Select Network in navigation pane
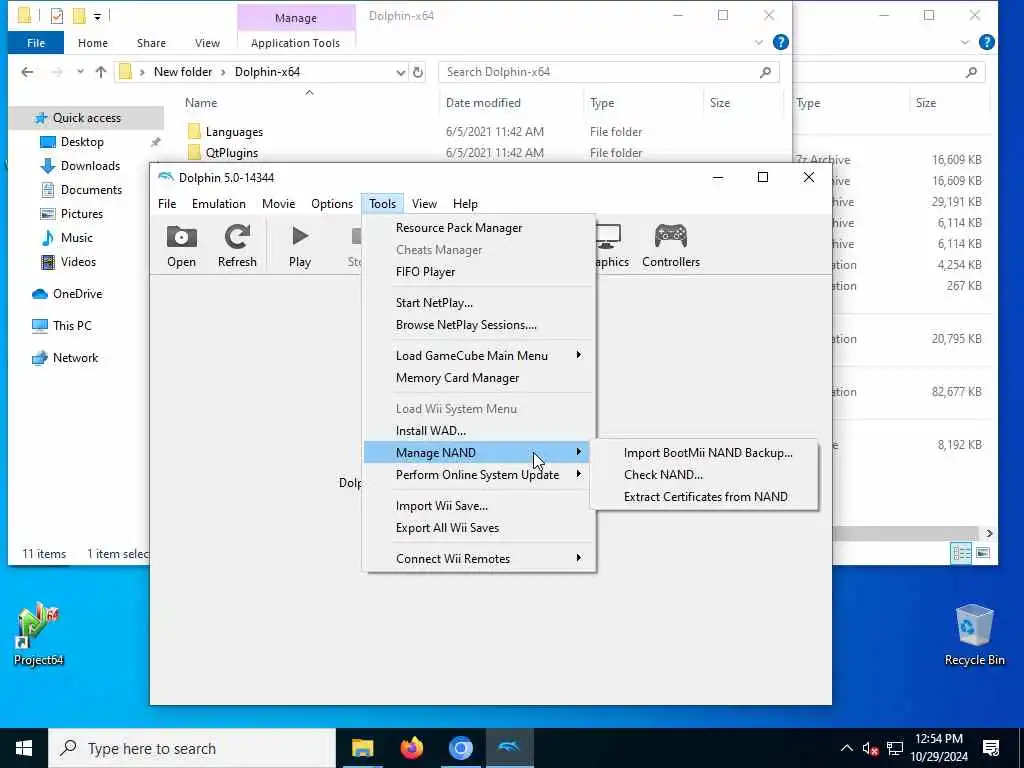The height and width of the screenshot is (768, 1024). pos(75,358)
